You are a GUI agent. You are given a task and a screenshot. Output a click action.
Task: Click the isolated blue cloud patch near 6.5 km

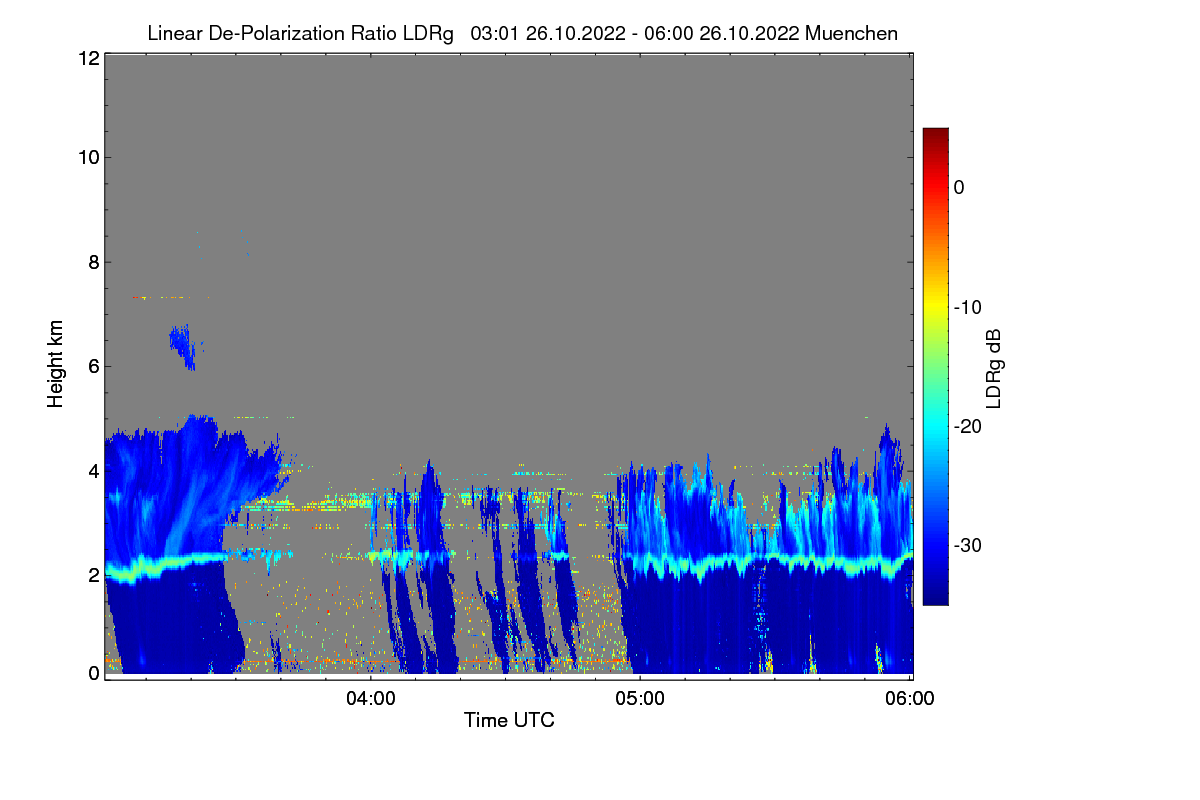tap(183, 347)
